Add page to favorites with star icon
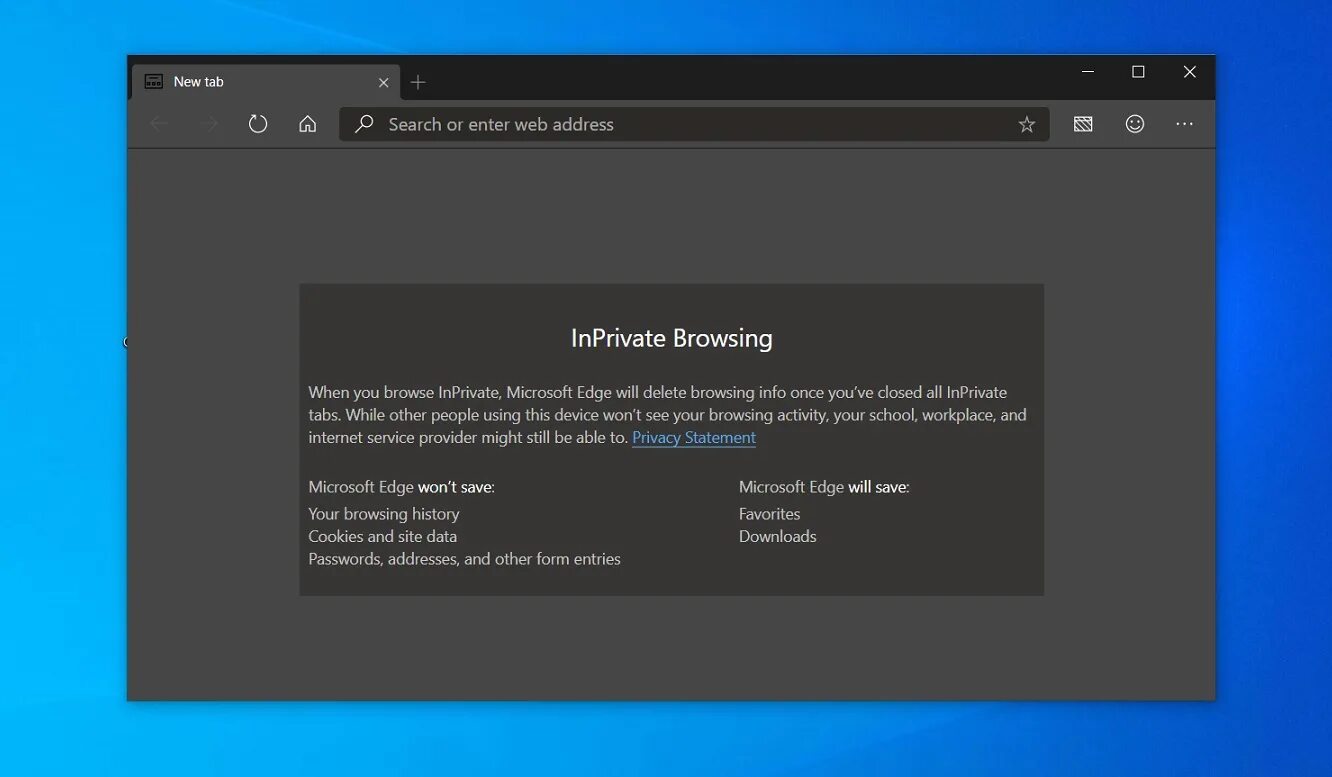 (1027, 124)
